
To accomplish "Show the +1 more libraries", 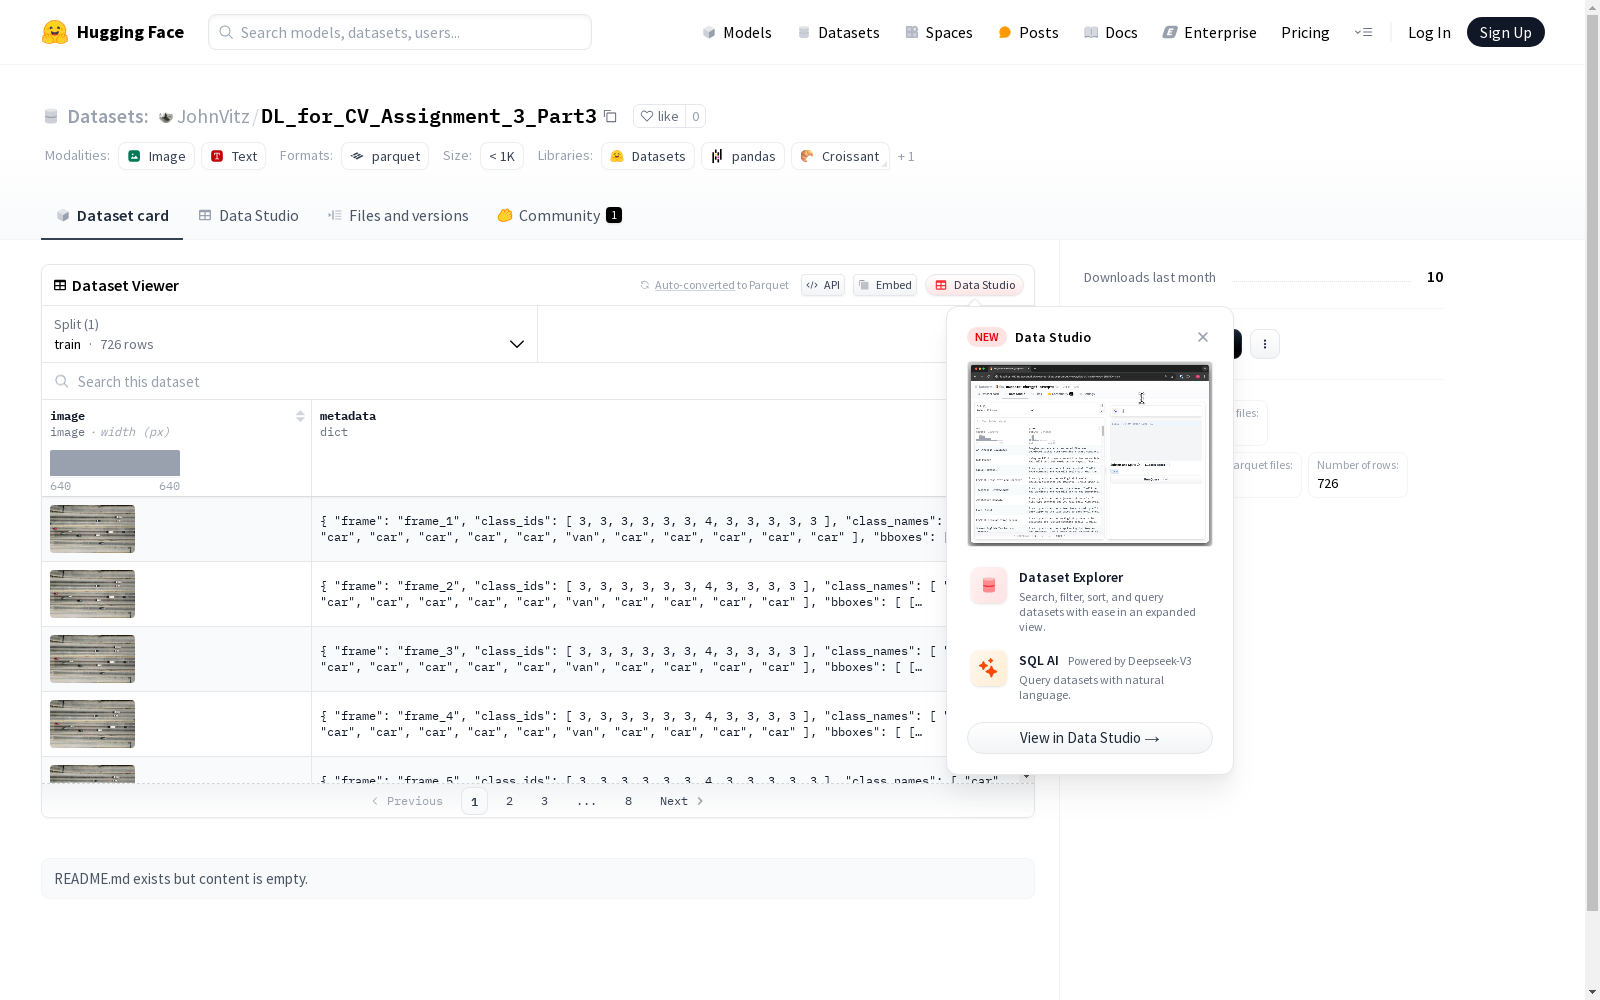I will pyautogui.click(x=906, y=156).
